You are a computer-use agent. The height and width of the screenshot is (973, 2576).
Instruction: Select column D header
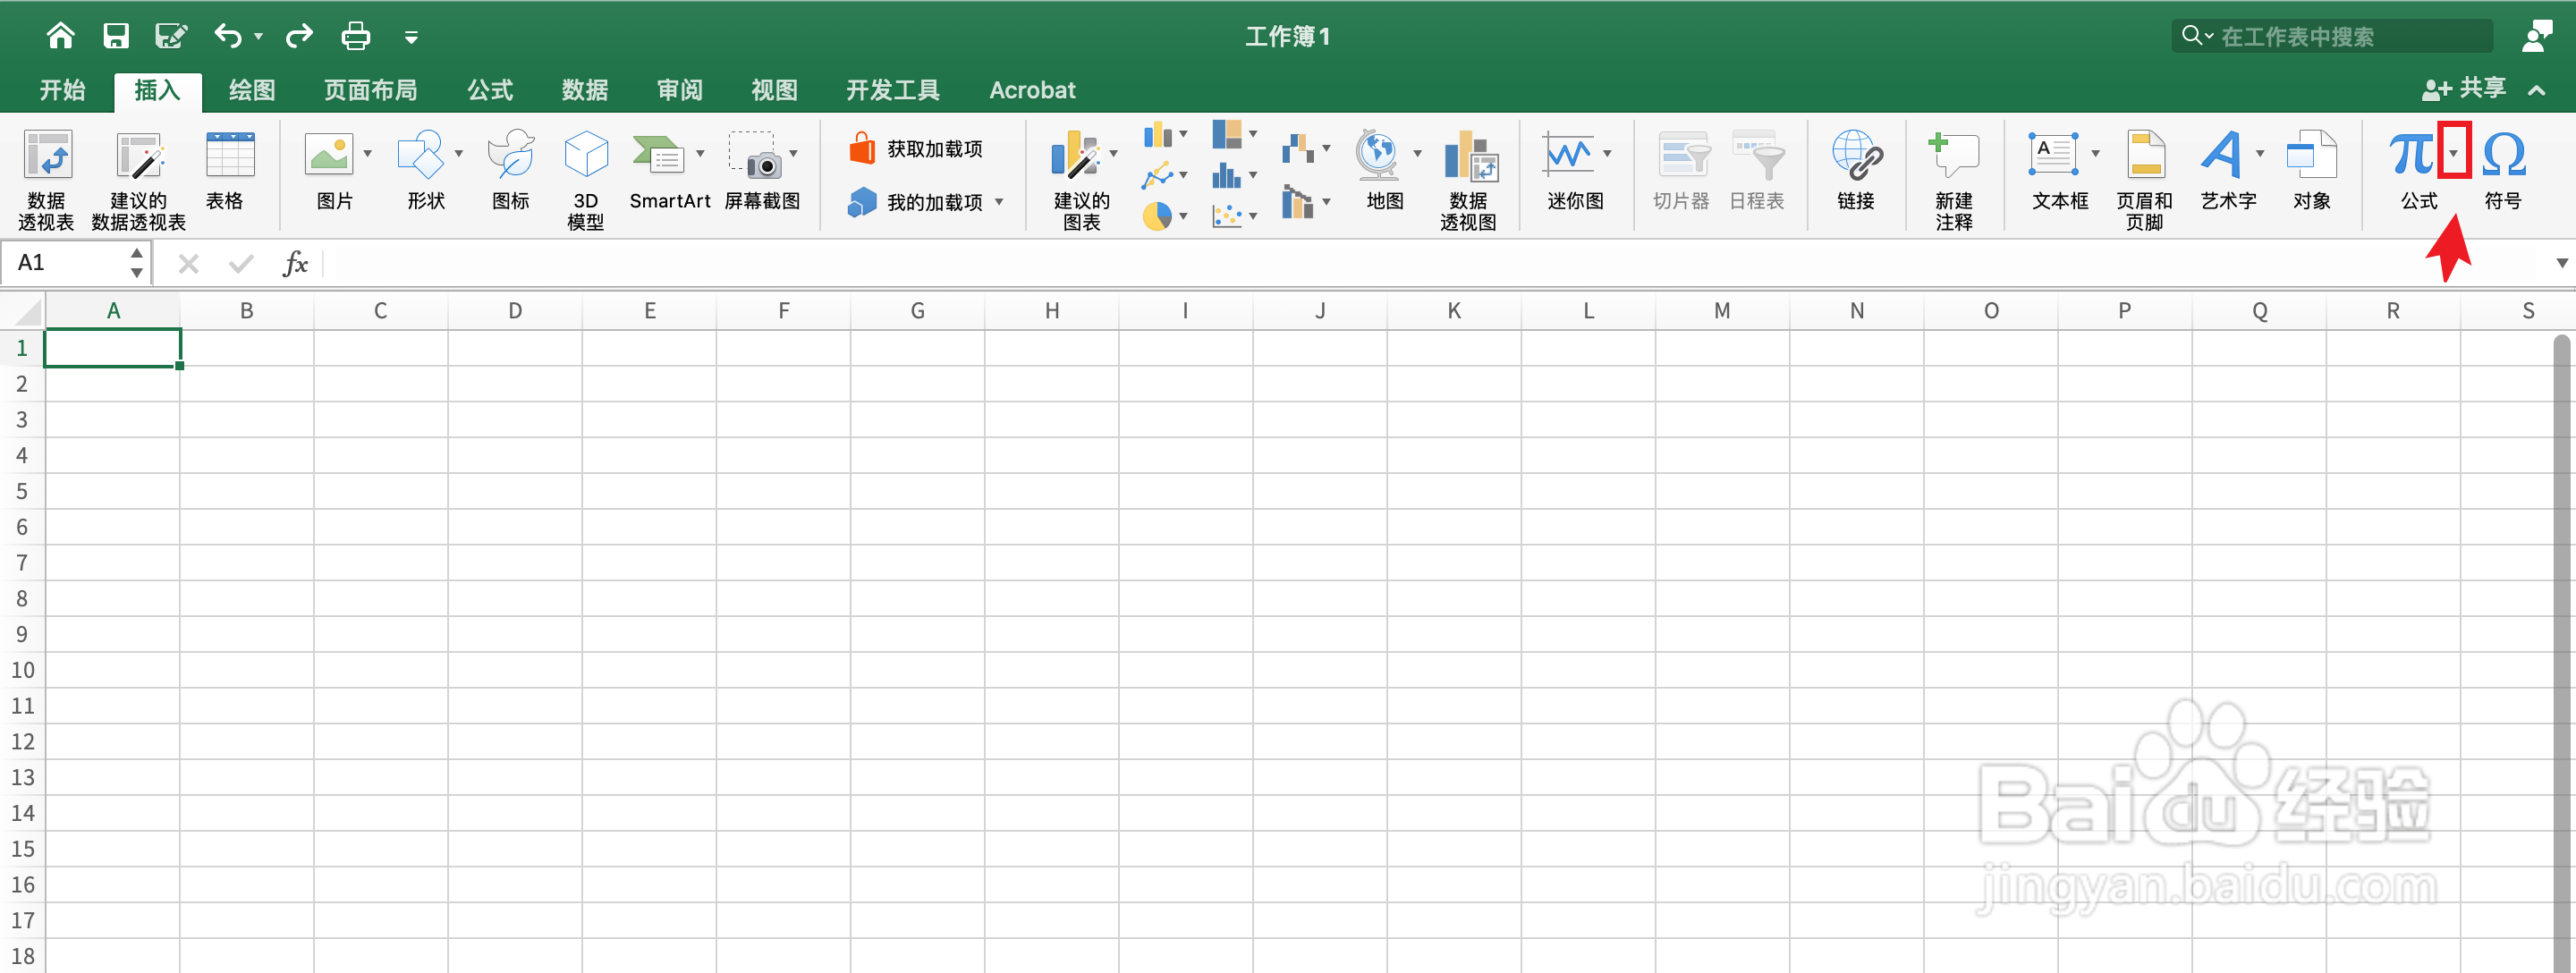[515, 311]
